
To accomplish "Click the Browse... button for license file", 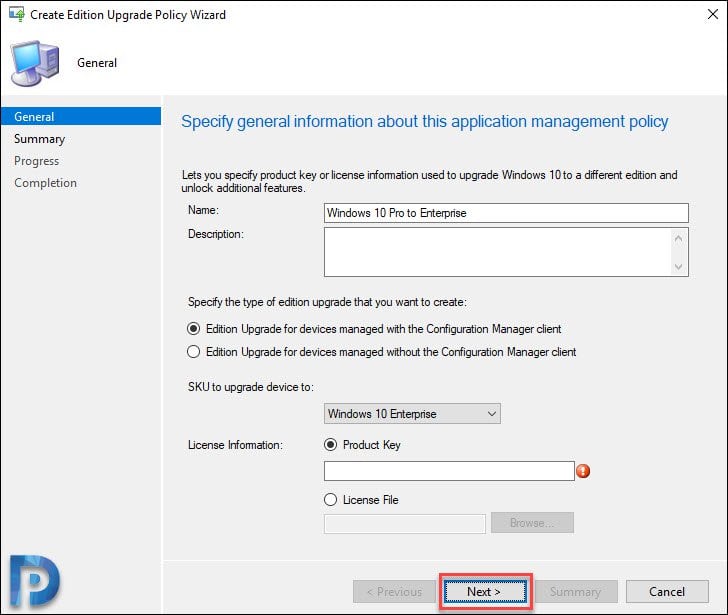I will [532, 523].
